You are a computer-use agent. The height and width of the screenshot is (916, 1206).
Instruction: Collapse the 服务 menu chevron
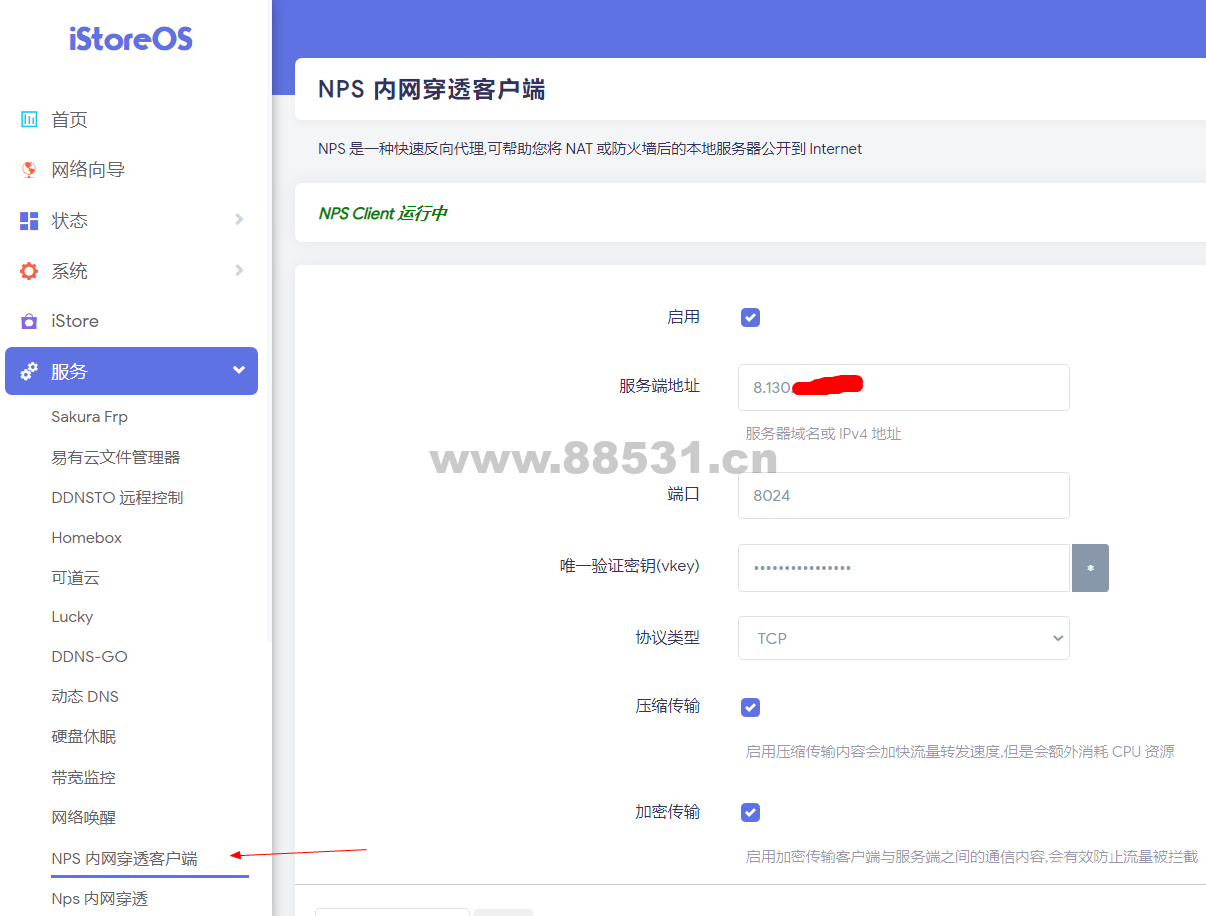point(239,371)
